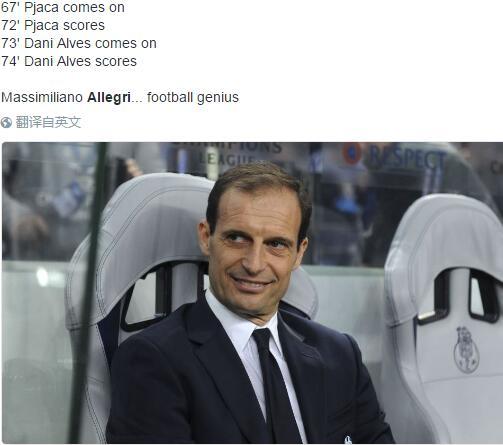Select the "67' Pjaca comes on" line
Viewport: 503px width, 445px height.
pos(62,7)
